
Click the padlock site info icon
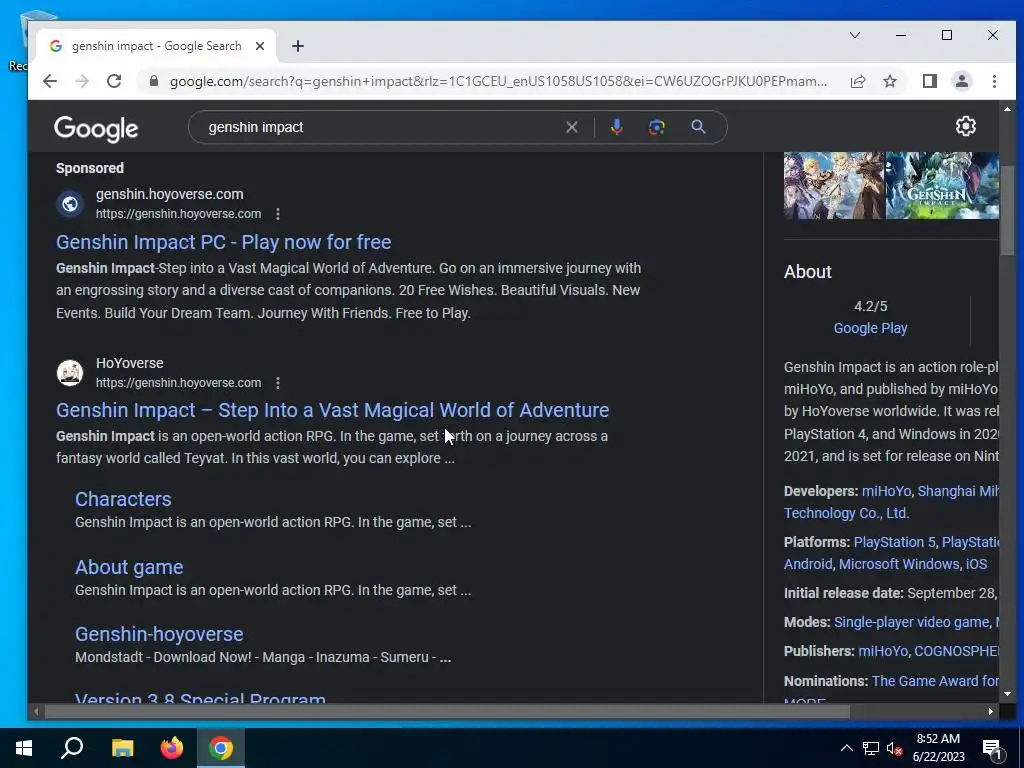[x=153, y=81]
